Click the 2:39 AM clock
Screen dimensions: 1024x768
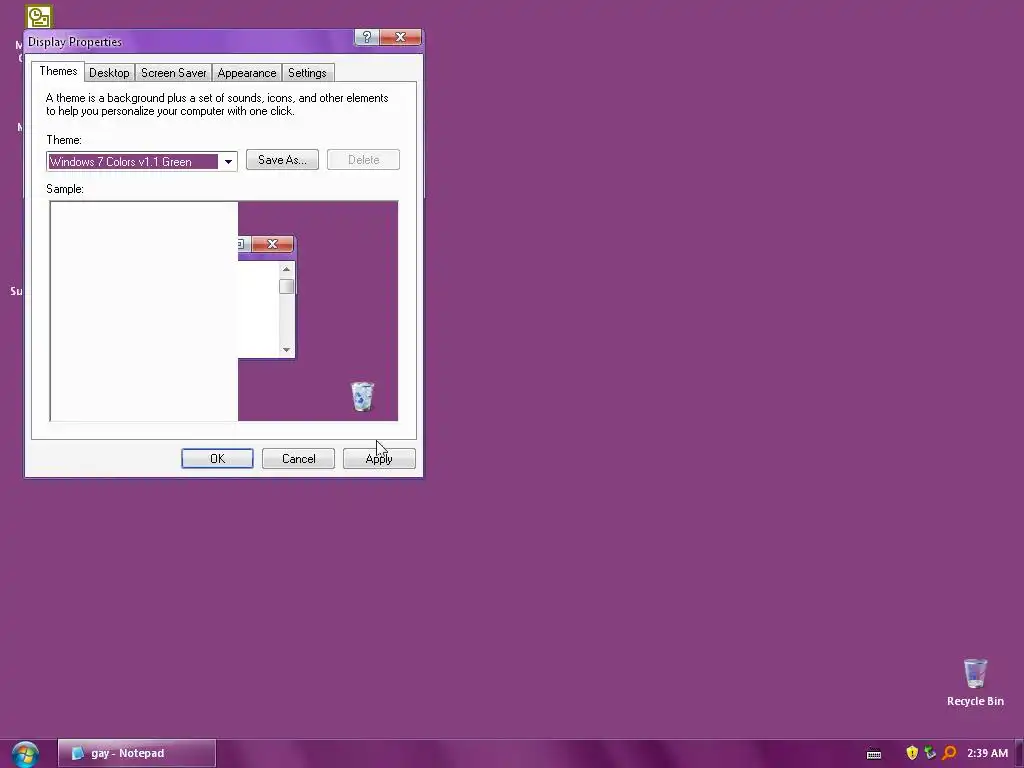point(987,753)
